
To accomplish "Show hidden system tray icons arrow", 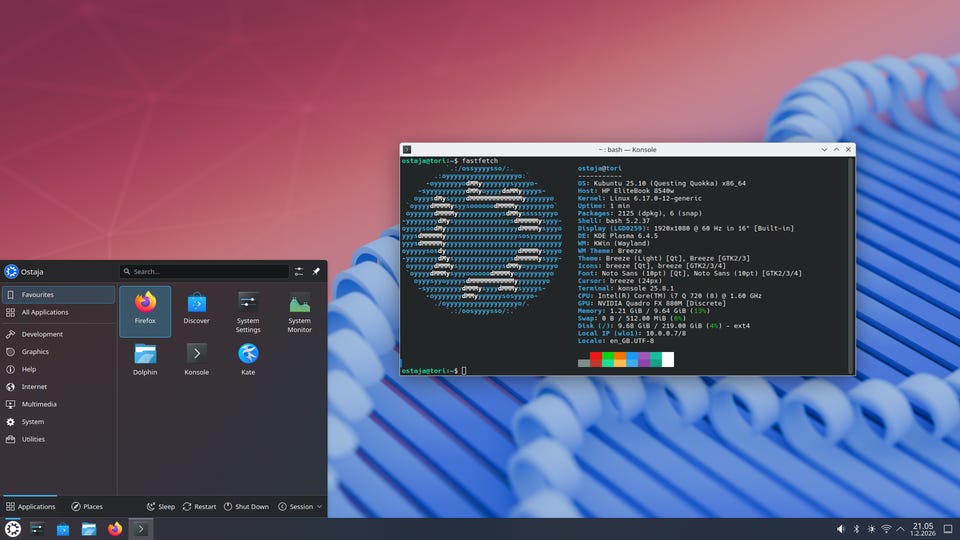I will tap(901, 528).
